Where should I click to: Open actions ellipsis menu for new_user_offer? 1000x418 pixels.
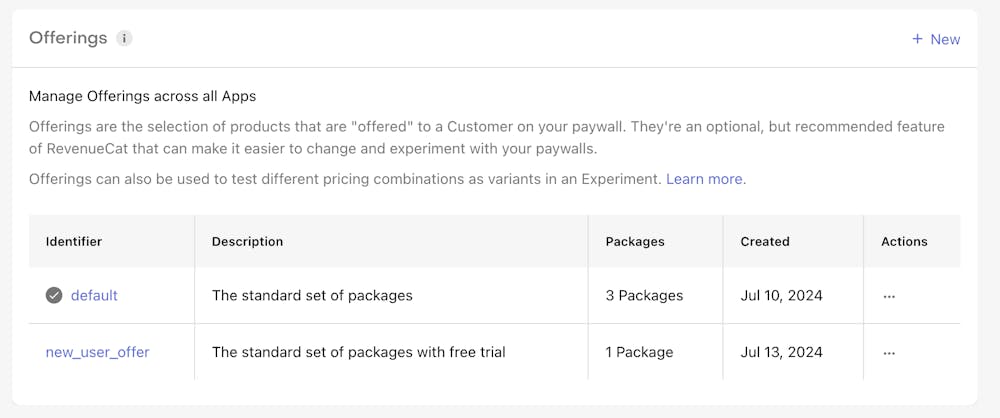tap(889, 353)
